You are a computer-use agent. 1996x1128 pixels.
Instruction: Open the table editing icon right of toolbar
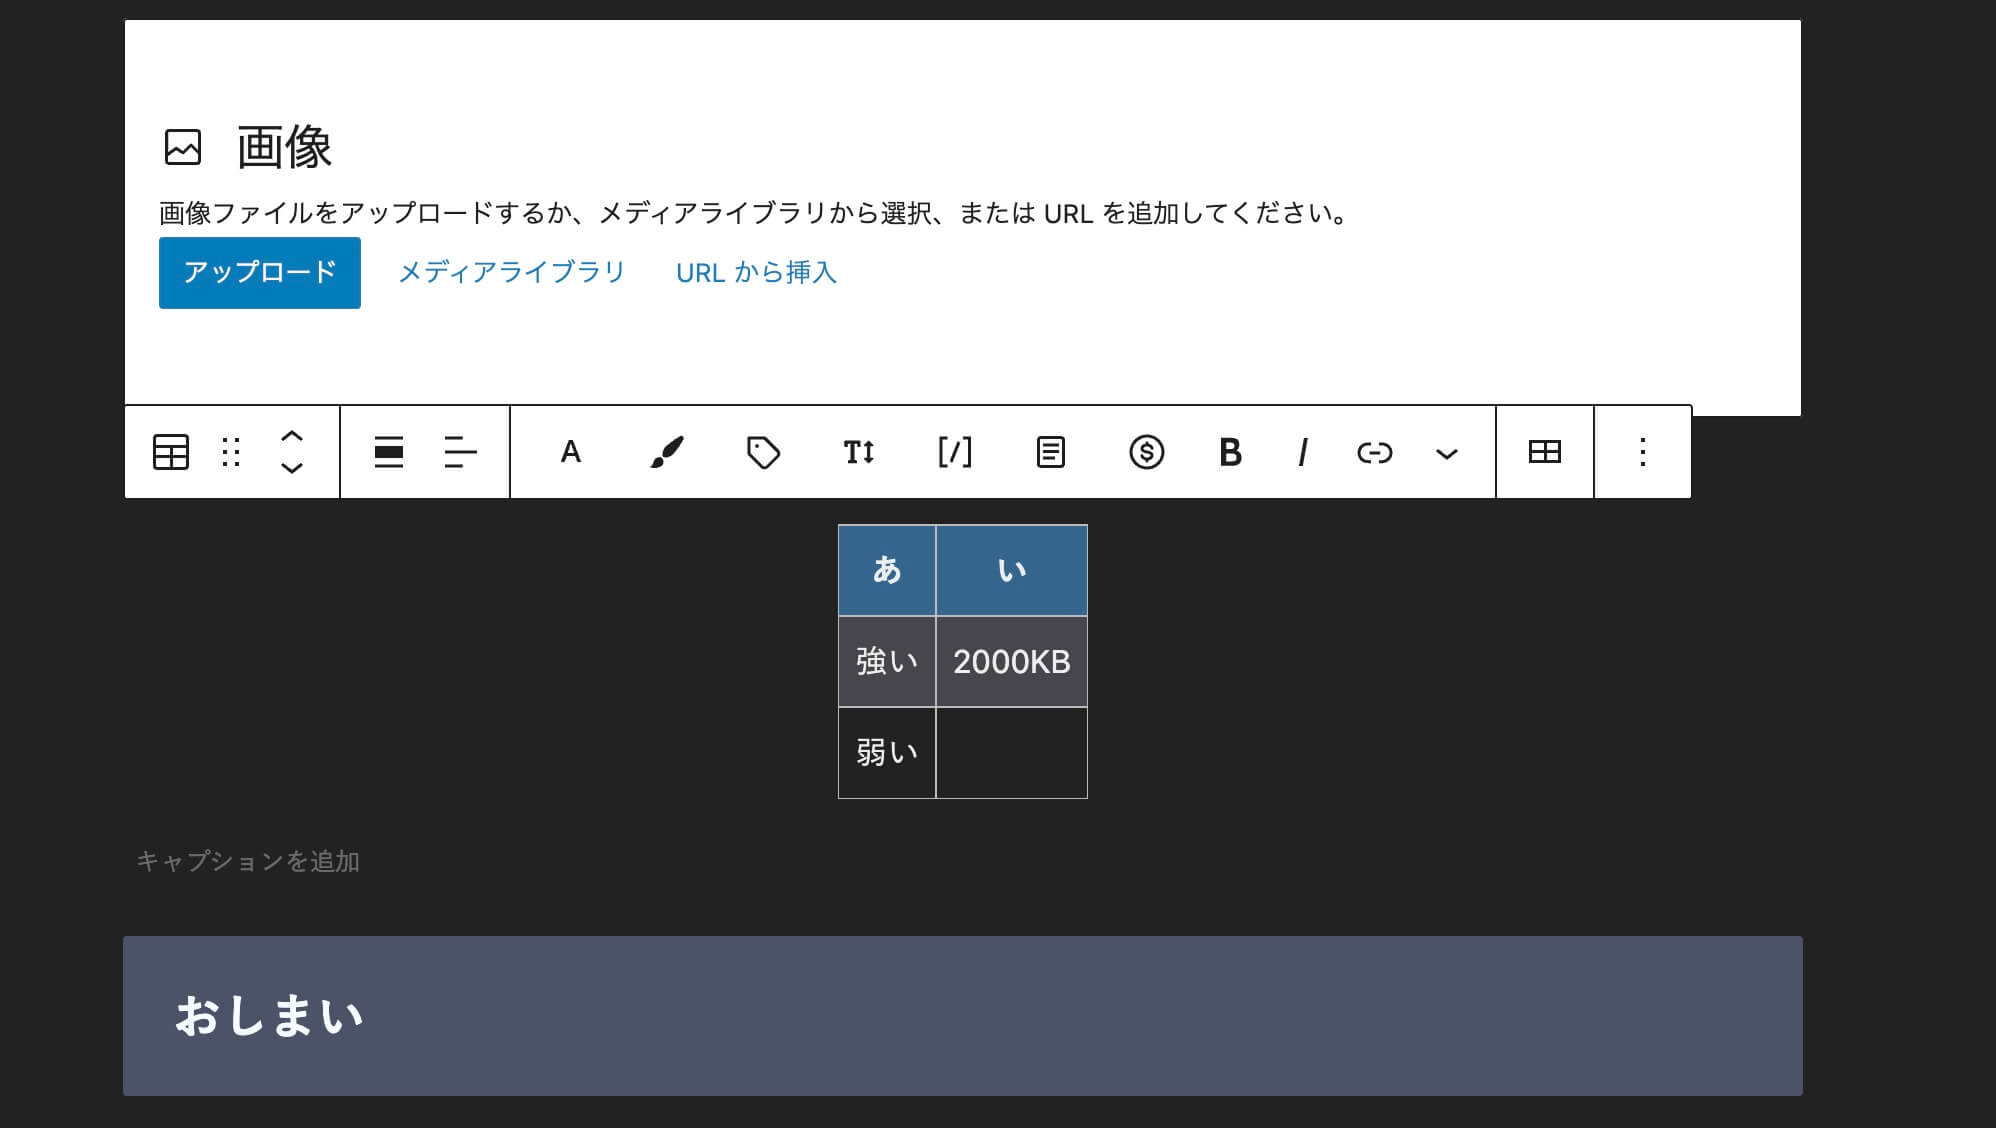1543,451
